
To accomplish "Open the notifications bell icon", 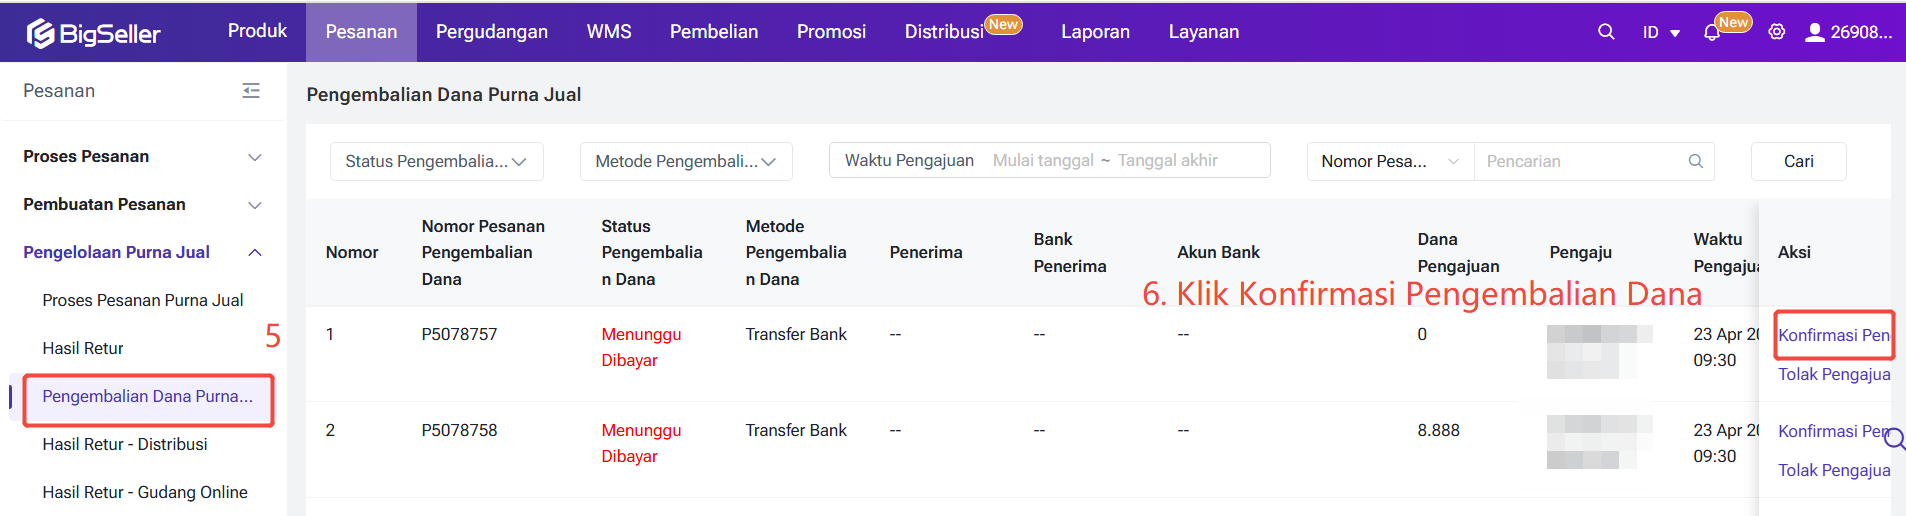I will click(x=1712, y=33).
